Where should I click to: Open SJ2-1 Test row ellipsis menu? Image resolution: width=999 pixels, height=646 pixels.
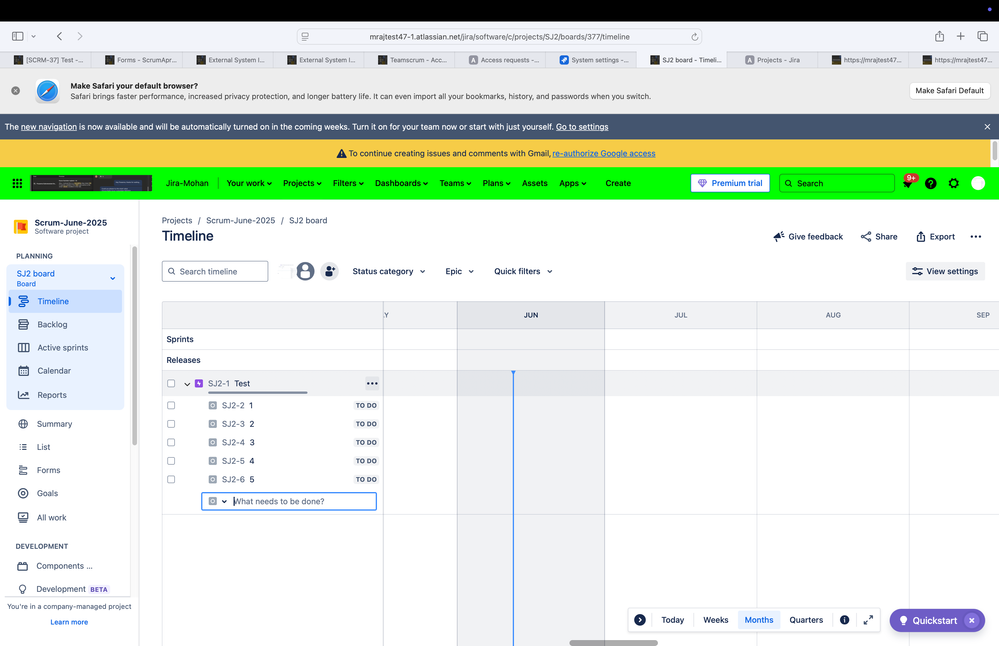[x=372, y=384]
